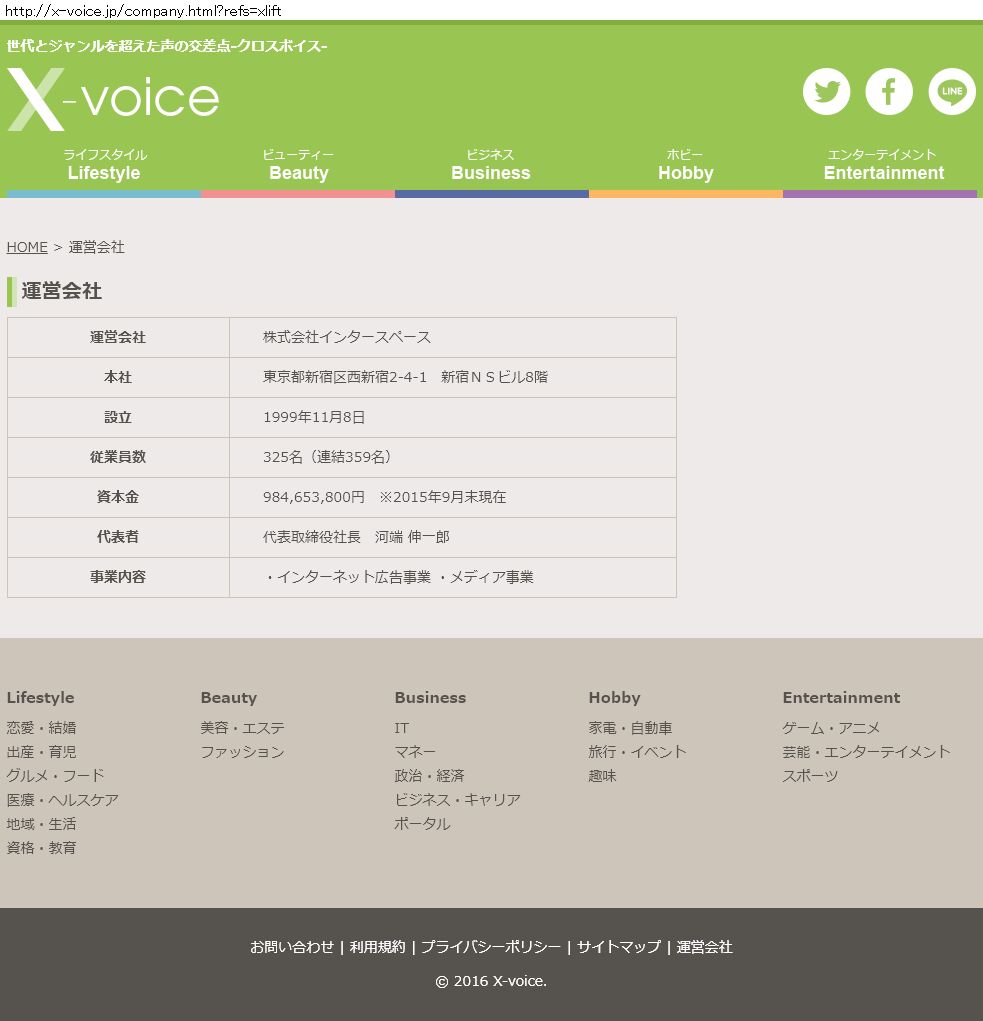Click the X-voice logo
983x1021 pixels.
(113, 99)
